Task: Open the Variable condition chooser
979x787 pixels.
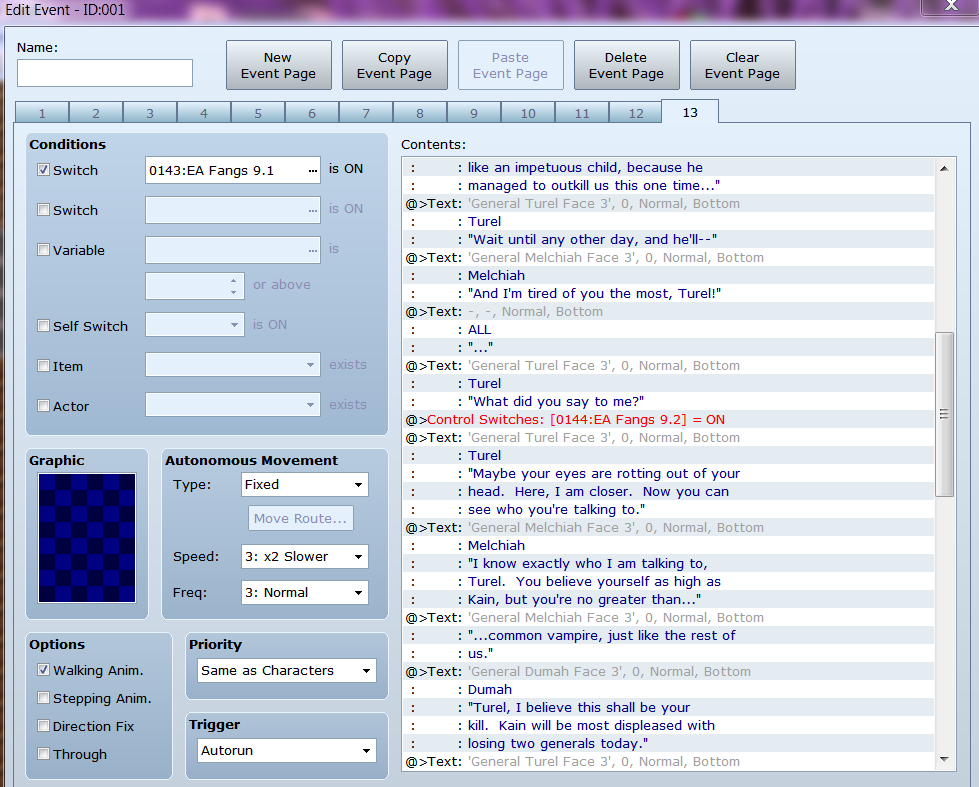Action: [313, 249]
